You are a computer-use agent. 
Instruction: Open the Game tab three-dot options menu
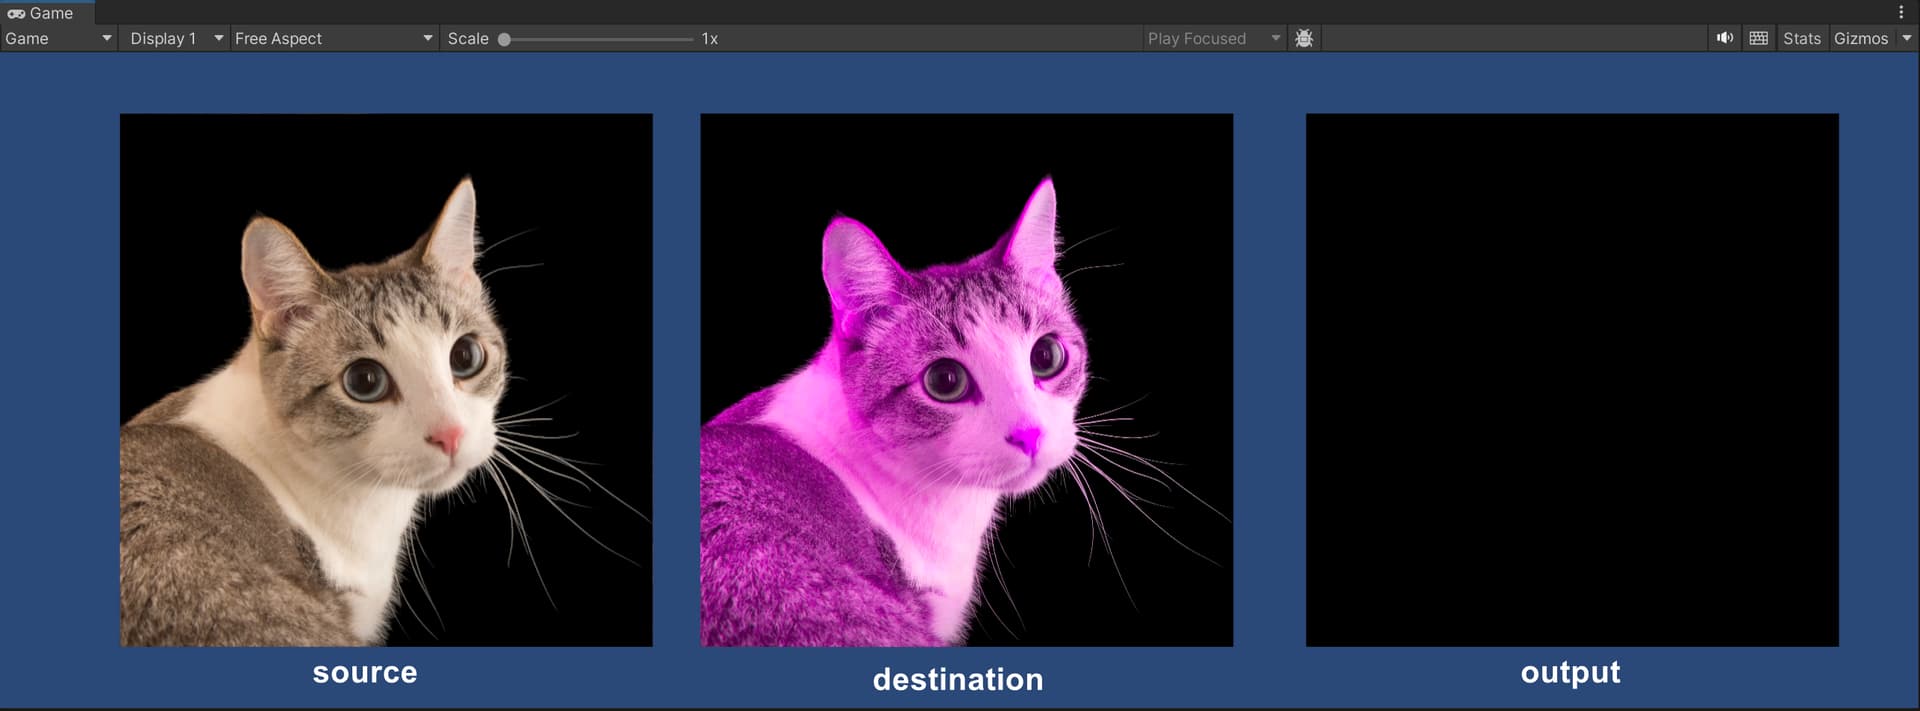pos(1901,13)
